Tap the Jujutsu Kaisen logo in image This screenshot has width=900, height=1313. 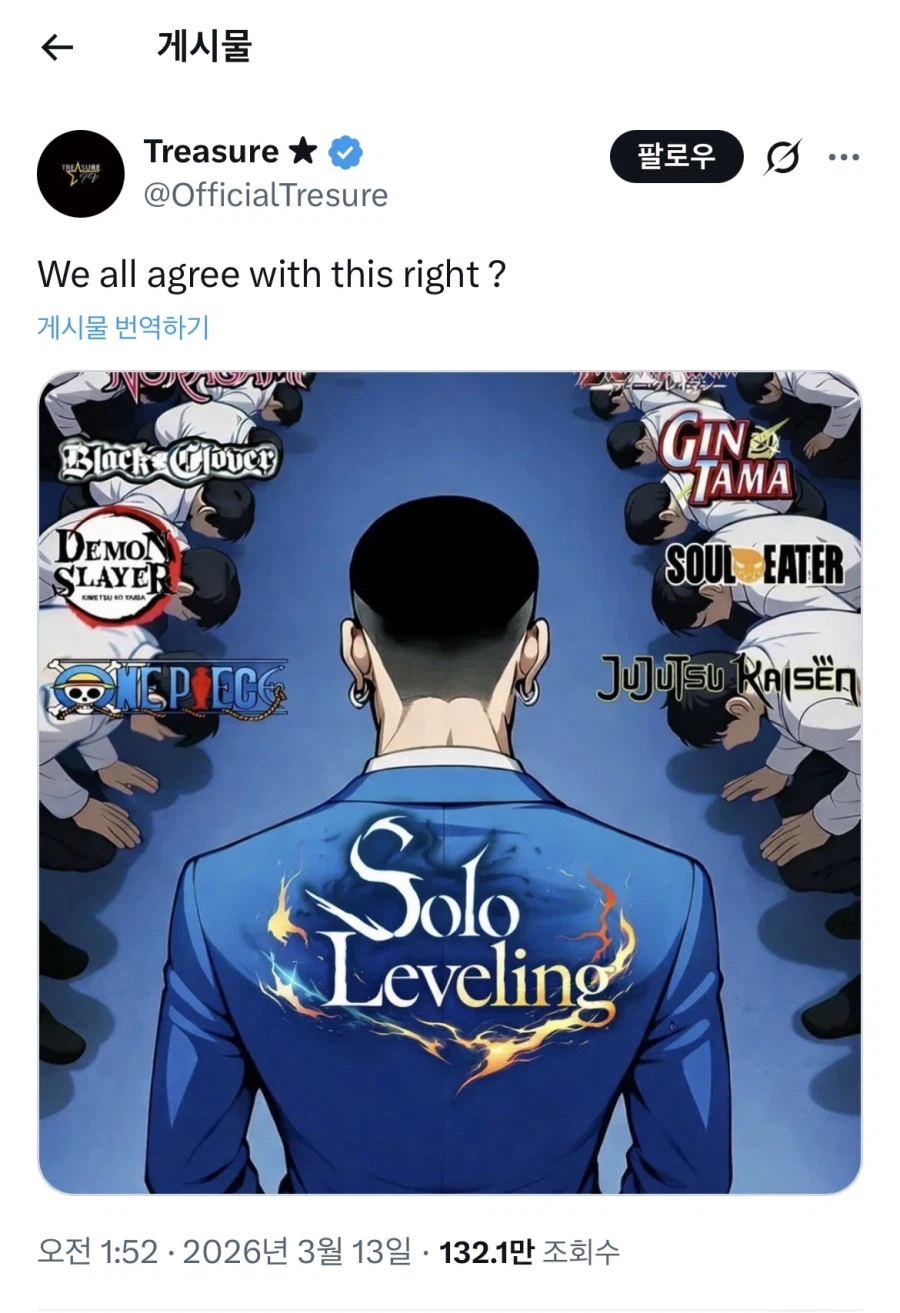coord(727,679)
